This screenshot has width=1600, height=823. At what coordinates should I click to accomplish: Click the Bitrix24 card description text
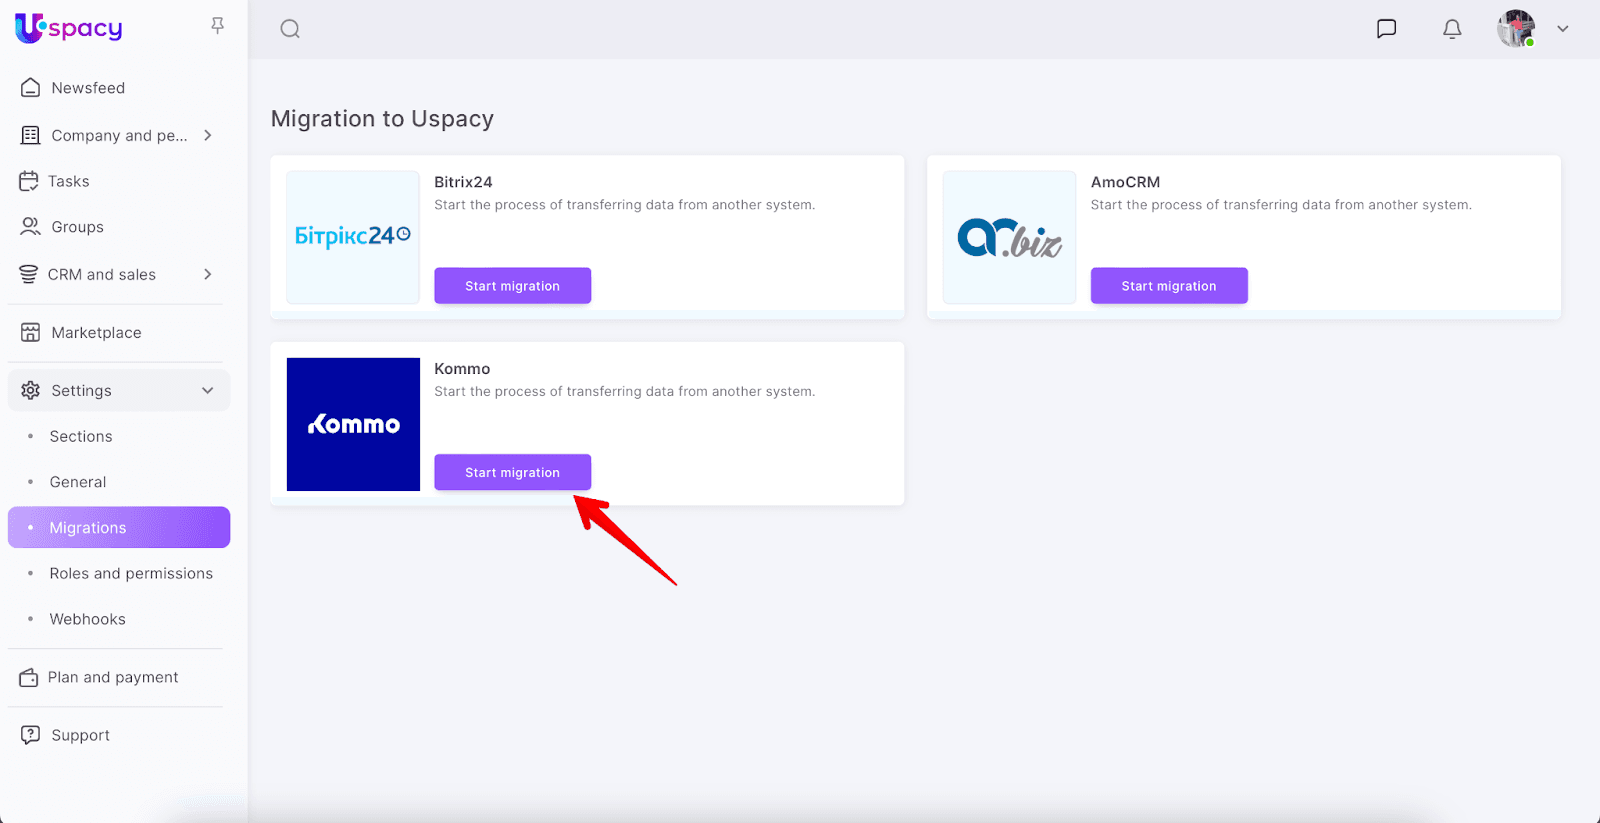coord(625,205)
